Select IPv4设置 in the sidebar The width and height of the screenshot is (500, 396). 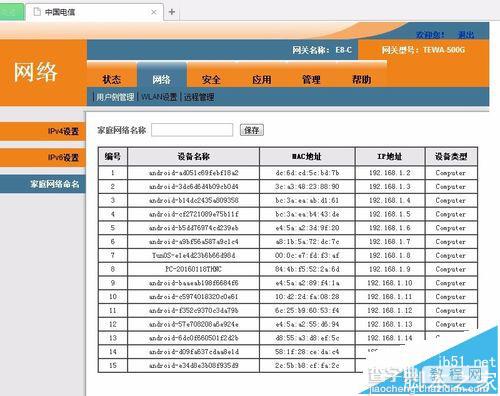(x=43, y=131)
